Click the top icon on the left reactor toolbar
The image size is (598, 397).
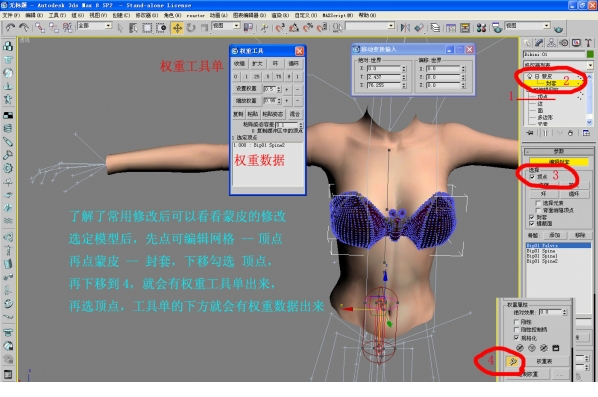point(8,46)
